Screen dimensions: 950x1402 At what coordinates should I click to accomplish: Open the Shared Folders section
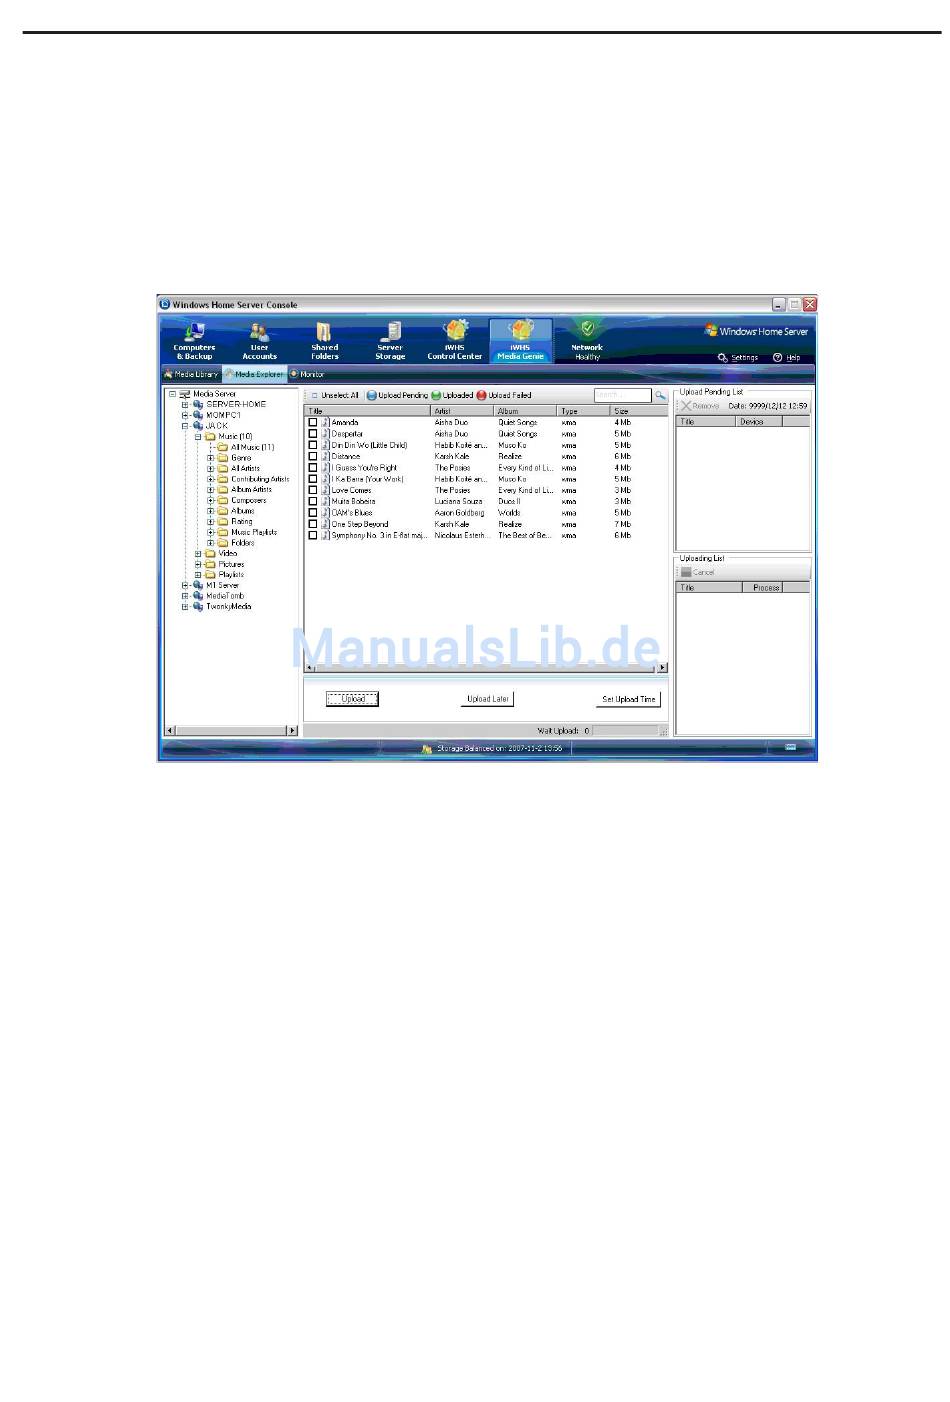[x=324, y=340]
